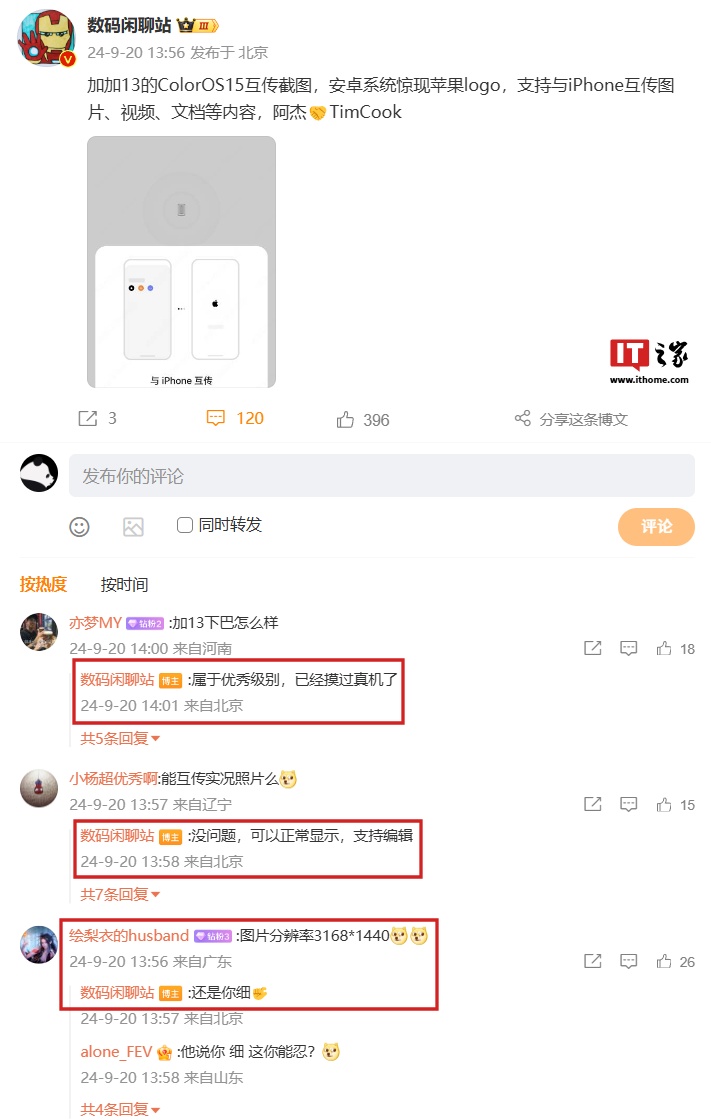Repost 绘梨衣的husband's comment via forward icon
Screen dimensions: 711x1120
[592, 961]
